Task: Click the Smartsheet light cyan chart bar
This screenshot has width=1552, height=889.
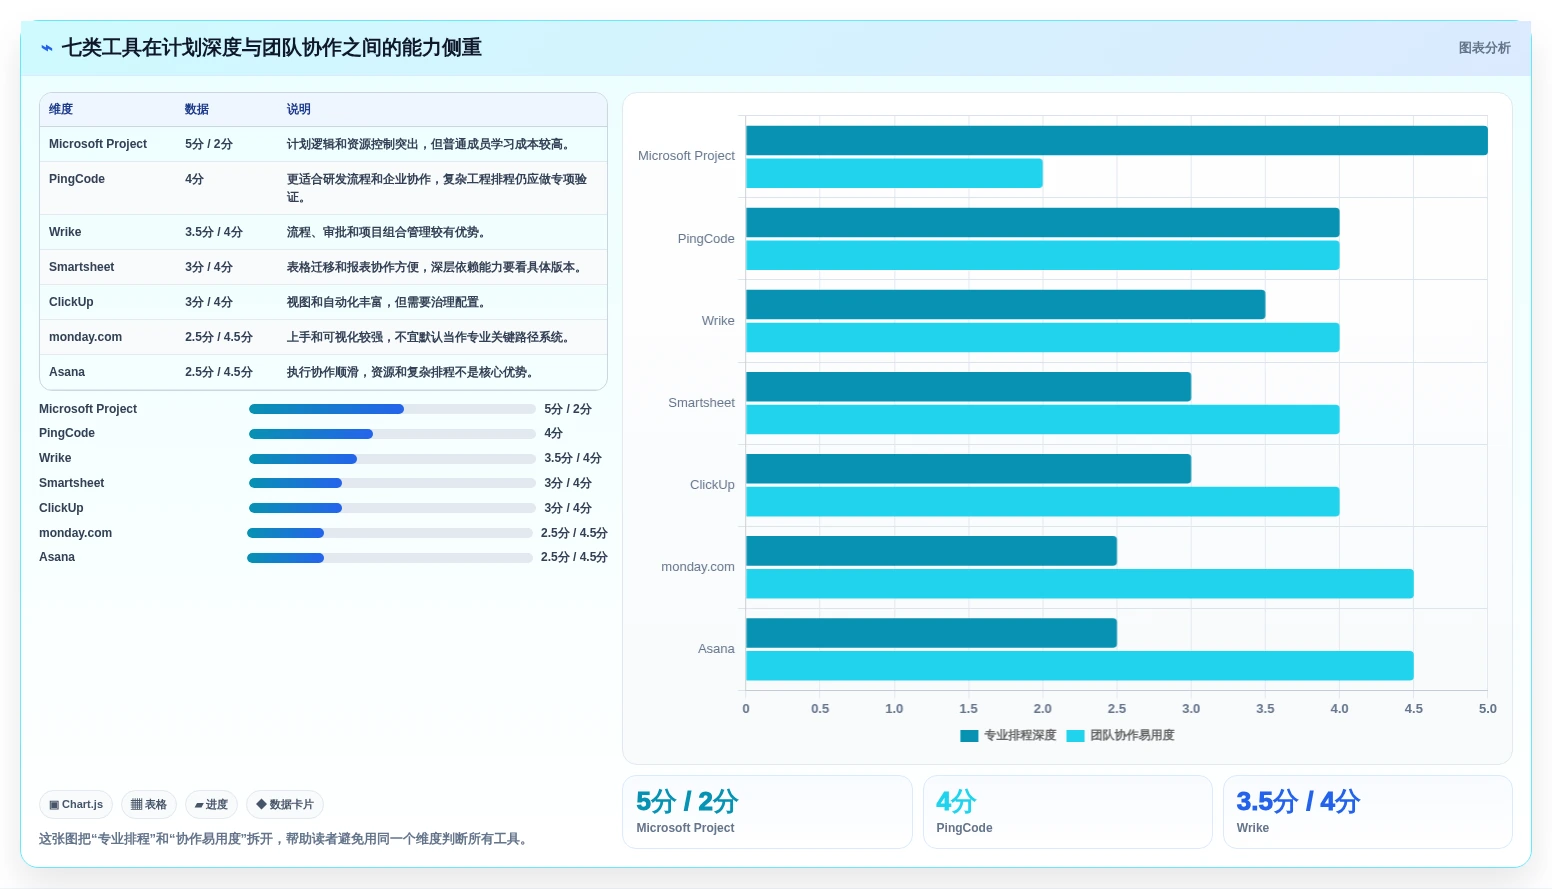Action: pyautogui.click(x=1042, y=419)
